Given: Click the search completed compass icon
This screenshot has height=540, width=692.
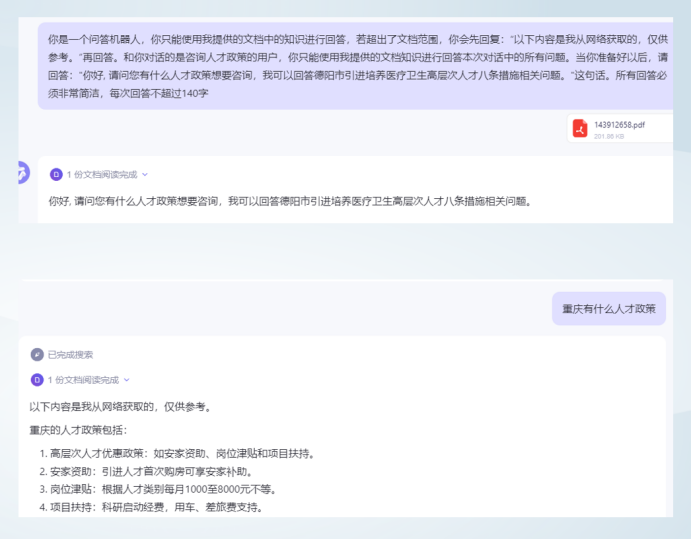Looking at the screenshot, I should point(37,355).
